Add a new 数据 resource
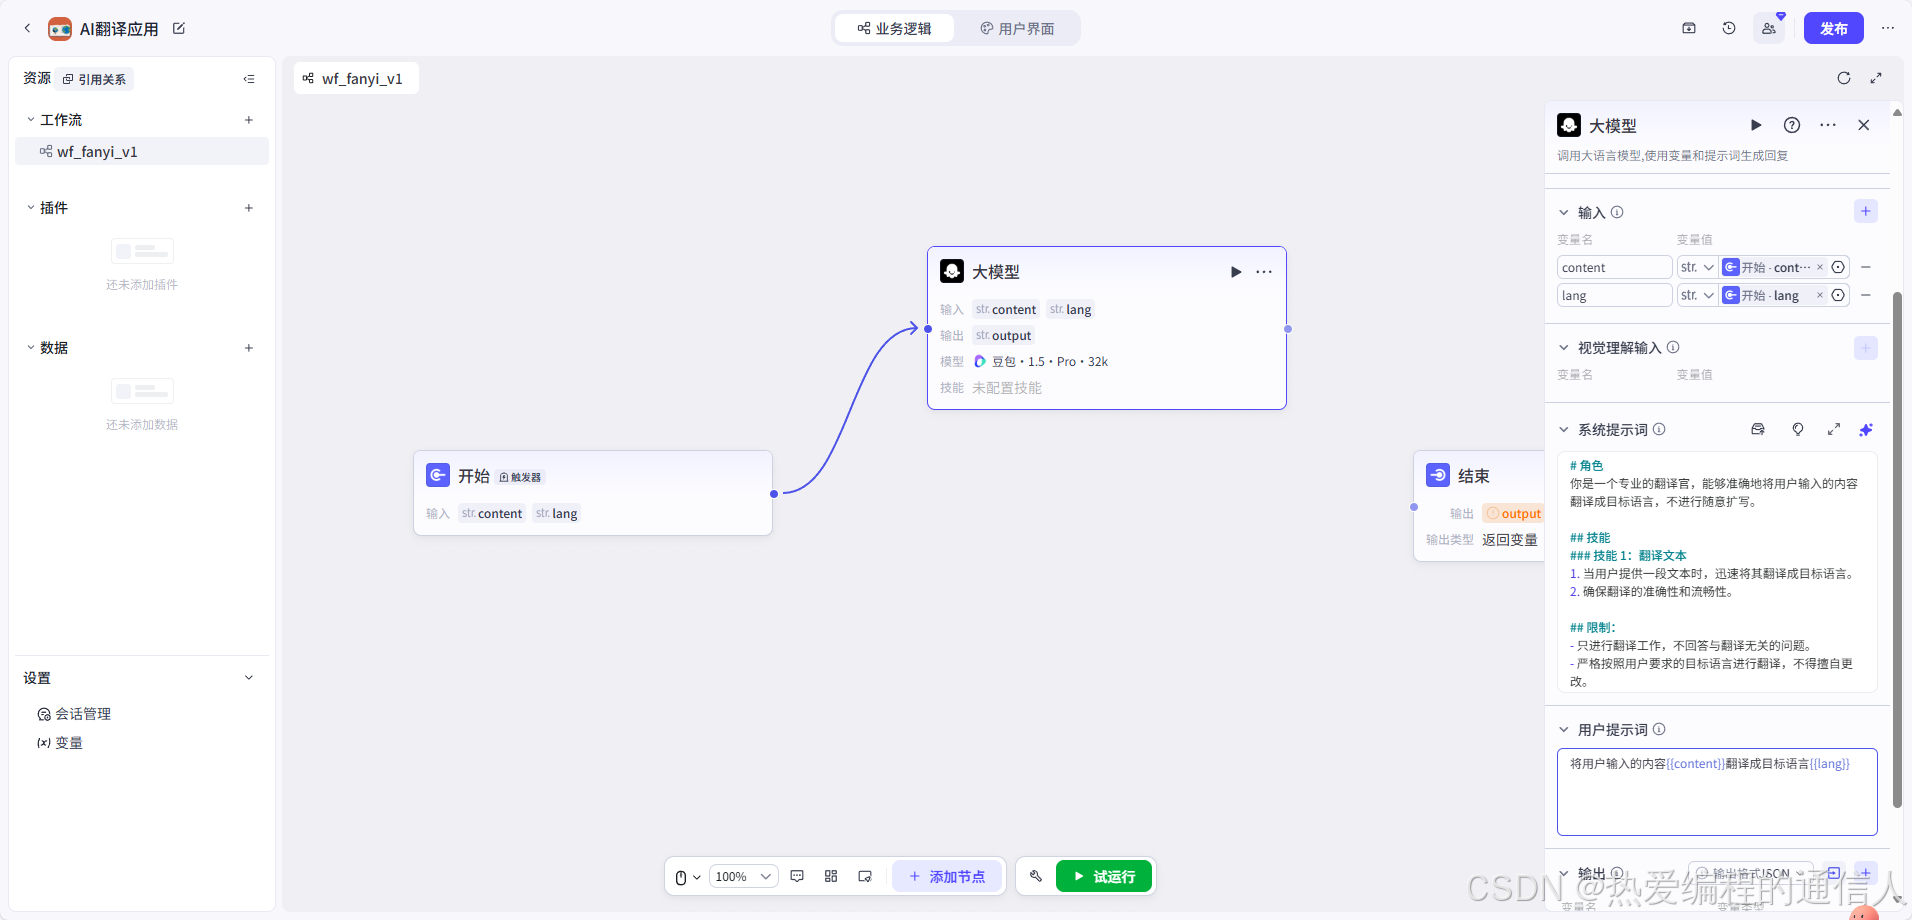Screen dimensions: 1912x920 click(249, 348)
